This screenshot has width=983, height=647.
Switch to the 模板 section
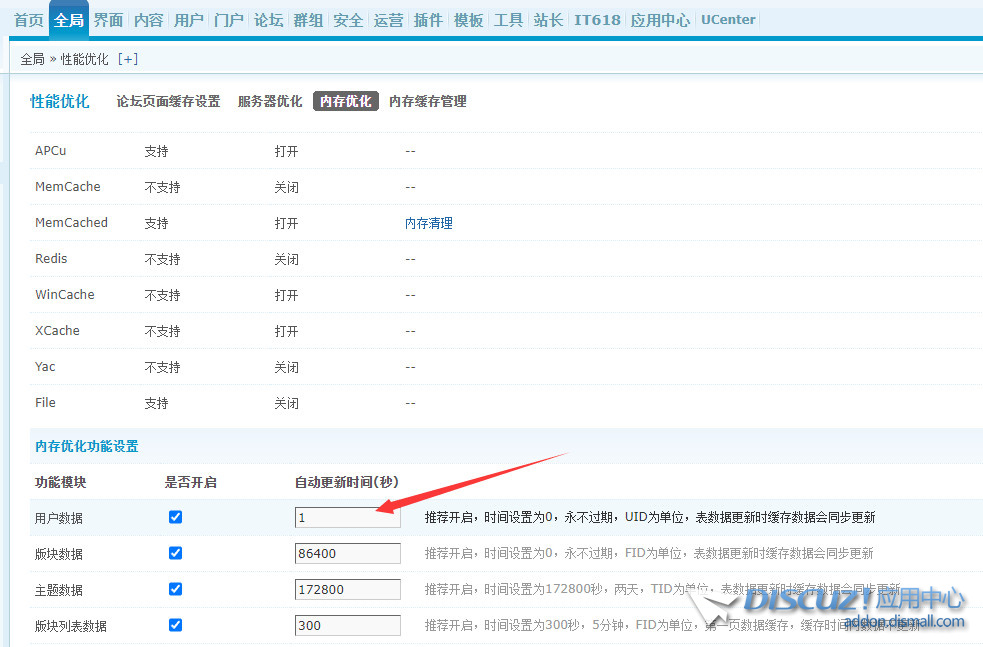(468, 19)
